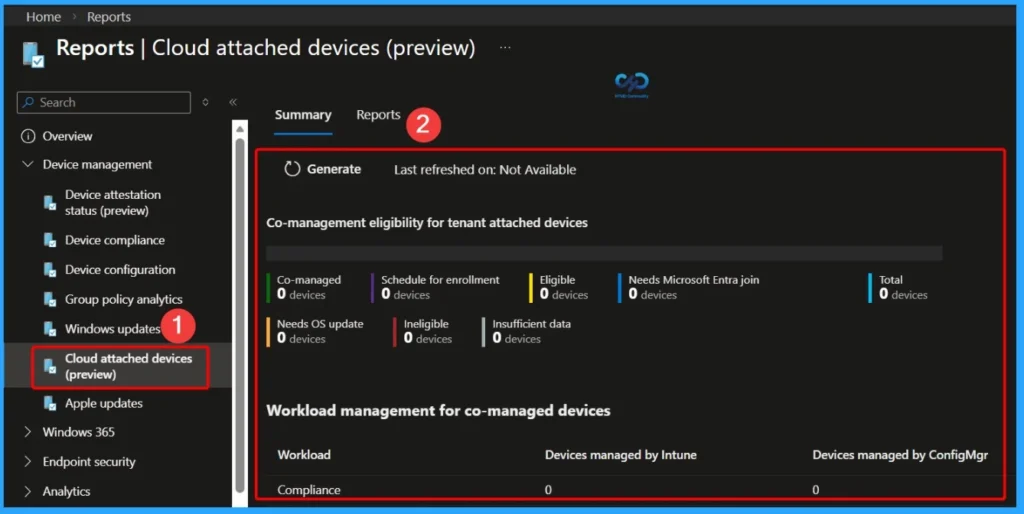This screenshot has width=1024, height=514.
Task: Open Overview in sidebar
Action: point(67,136)
